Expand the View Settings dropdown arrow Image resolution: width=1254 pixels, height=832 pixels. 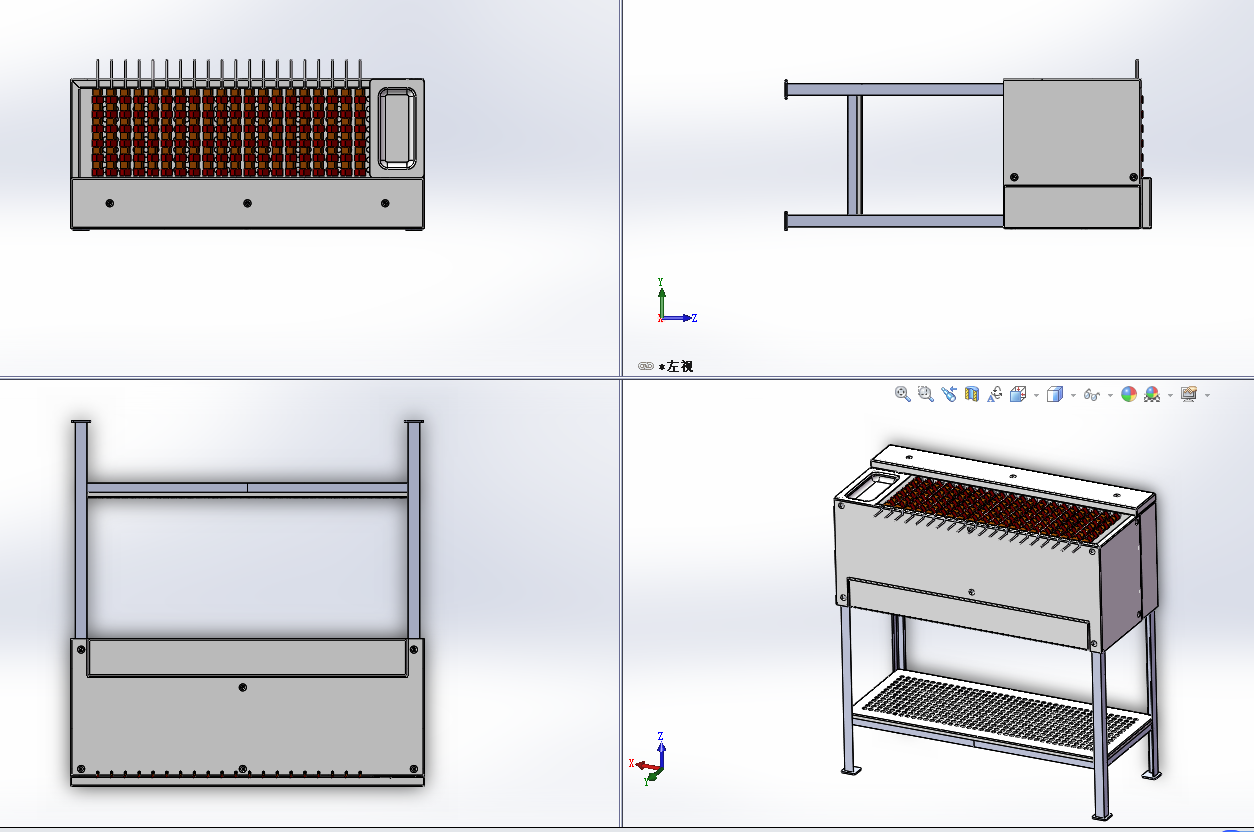[x=1208, y=395]
